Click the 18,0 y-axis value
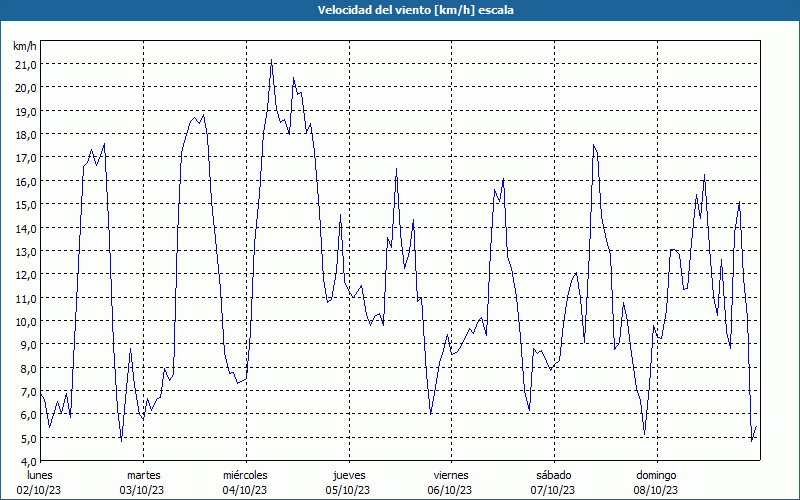This screenshot has width=800, height=500. coord(26,135)
